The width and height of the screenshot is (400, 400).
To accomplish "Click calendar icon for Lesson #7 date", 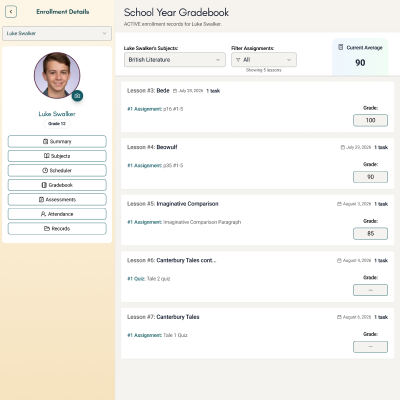I will coord(339,317).
